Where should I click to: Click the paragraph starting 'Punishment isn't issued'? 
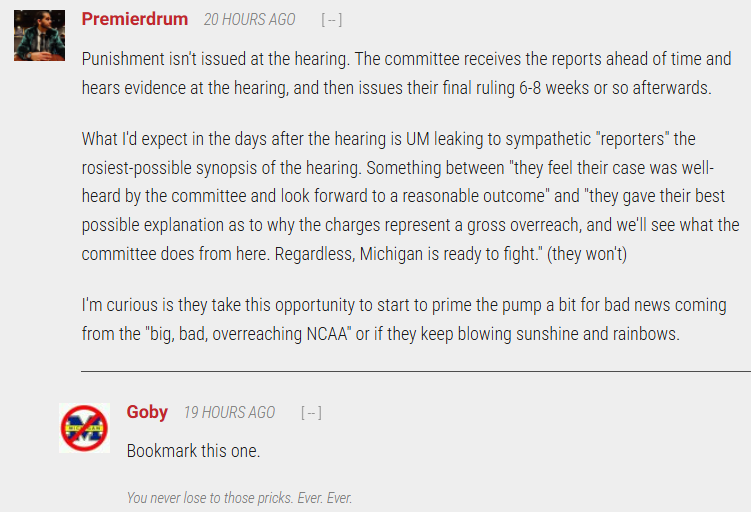[406, 73]
